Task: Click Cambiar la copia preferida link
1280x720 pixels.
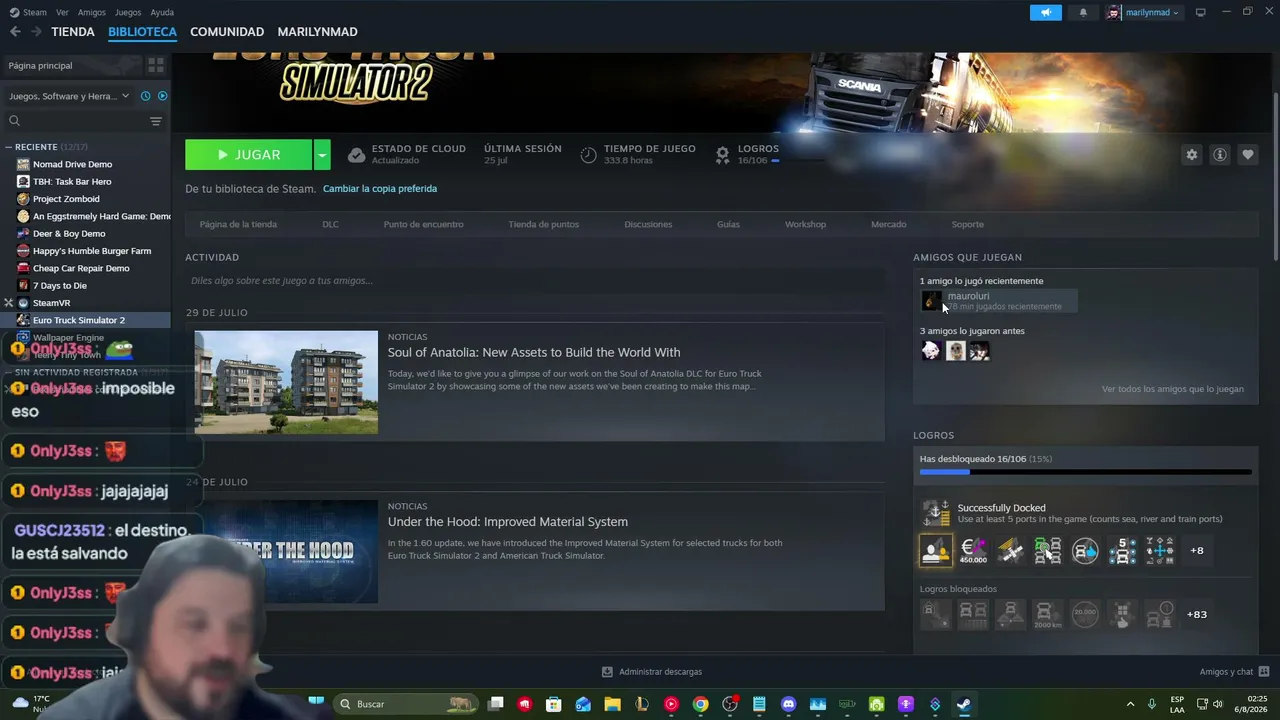Action: tap(380, 188)
